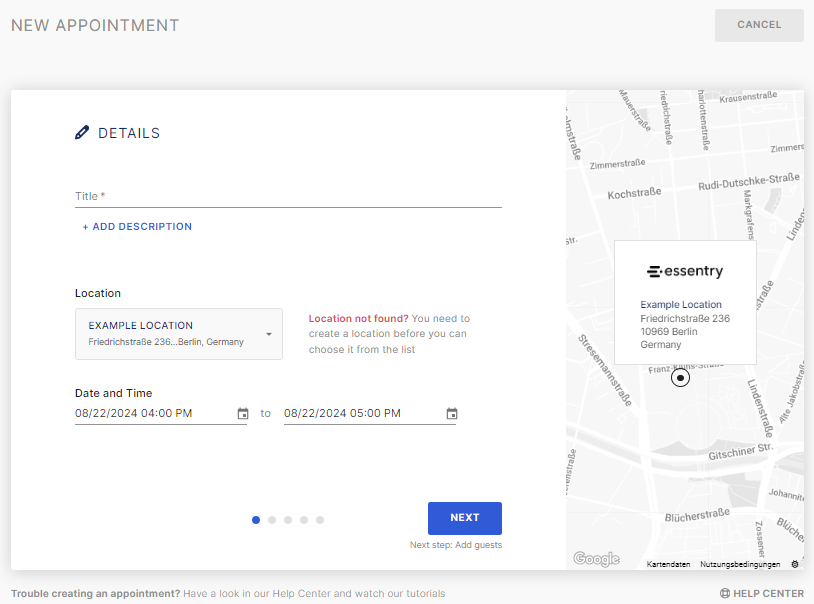Select the fifth step indicator dot

coord(320,520)
